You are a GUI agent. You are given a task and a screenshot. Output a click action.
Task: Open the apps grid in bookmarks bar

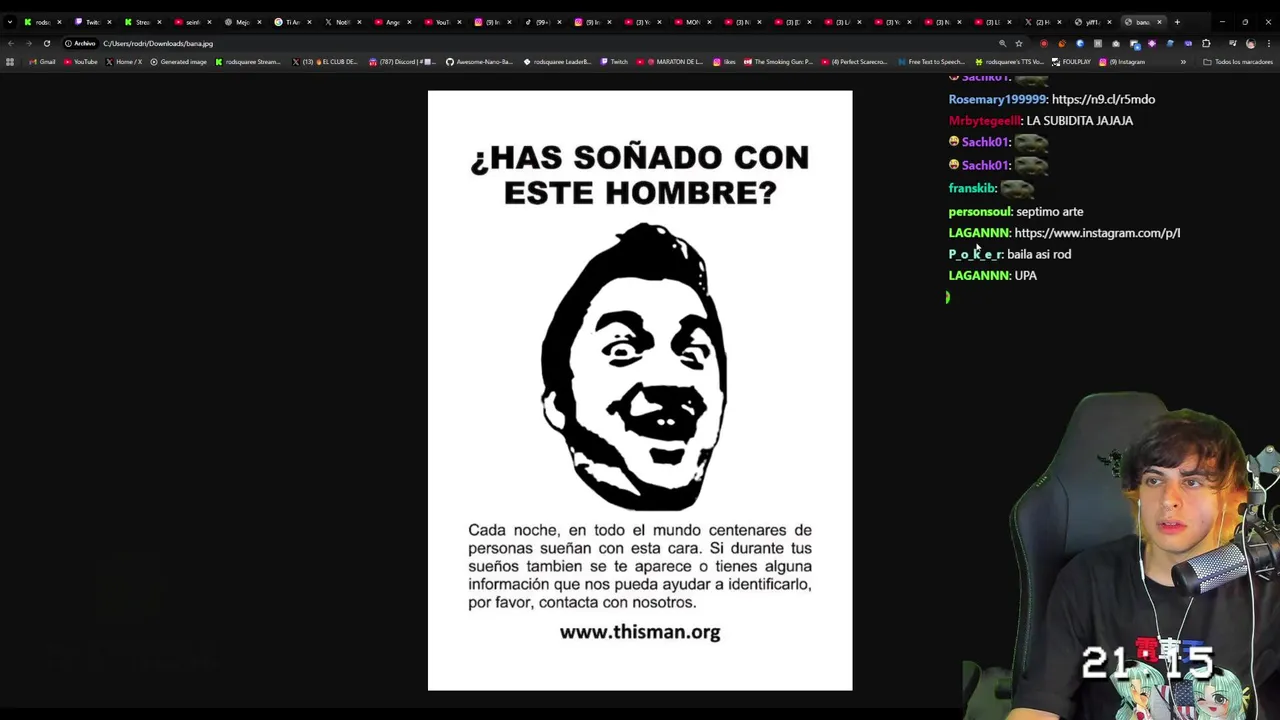(10, 62)
